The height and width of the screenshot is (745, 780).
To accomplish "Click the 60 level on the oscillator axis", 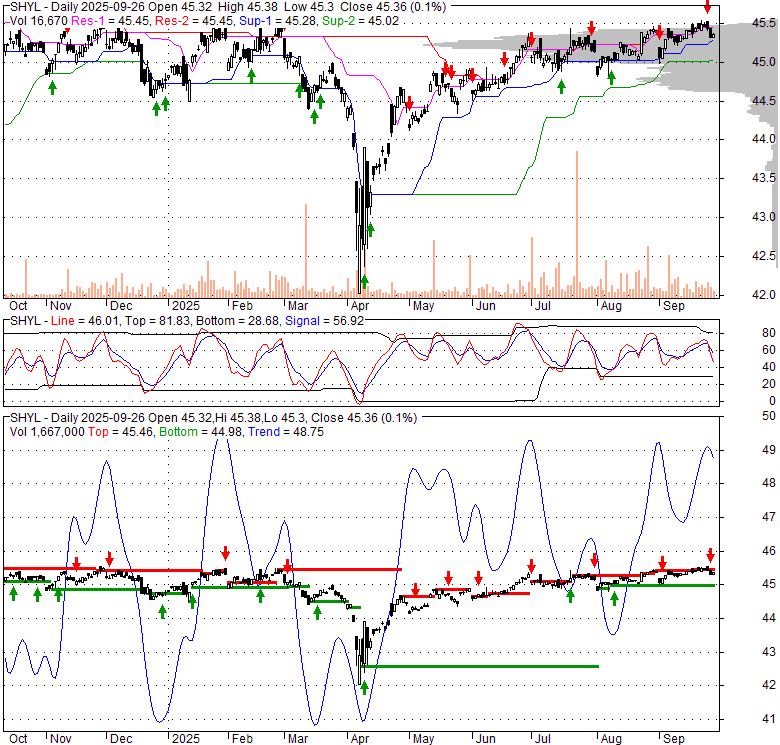I will 769,350.
